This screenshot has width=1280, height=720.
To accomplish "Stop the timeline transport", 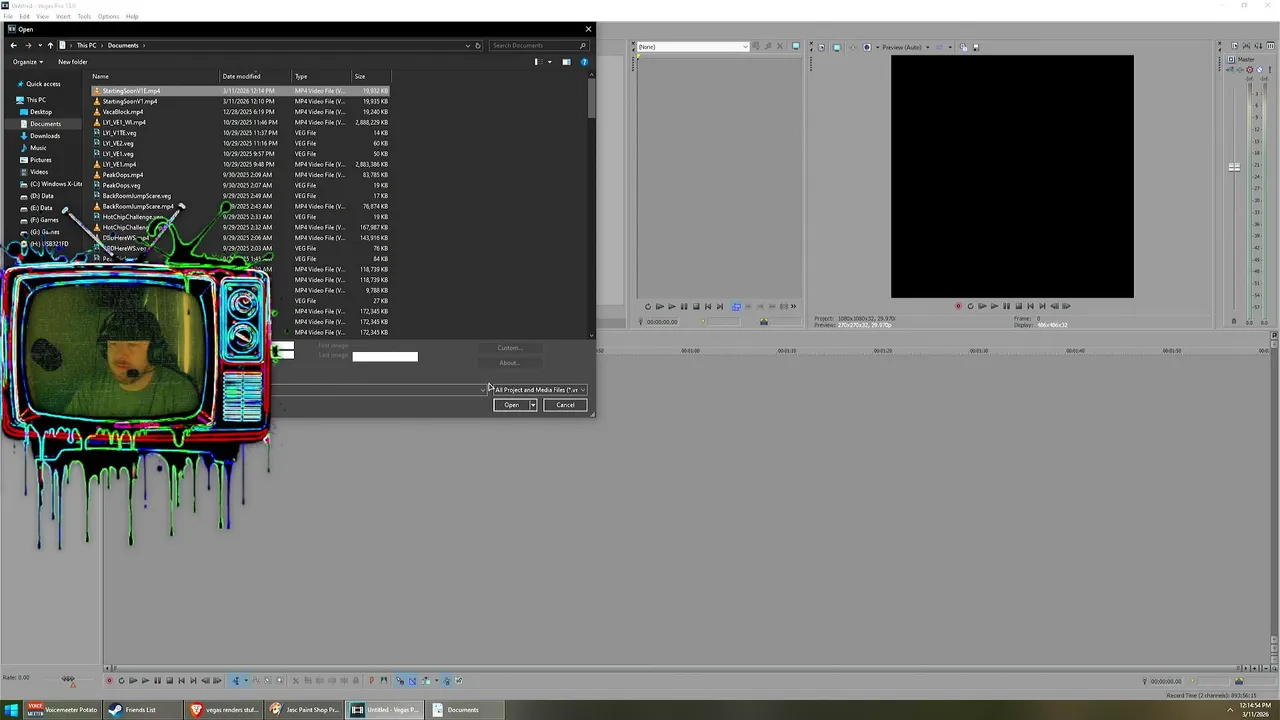I will click(169, 681).
